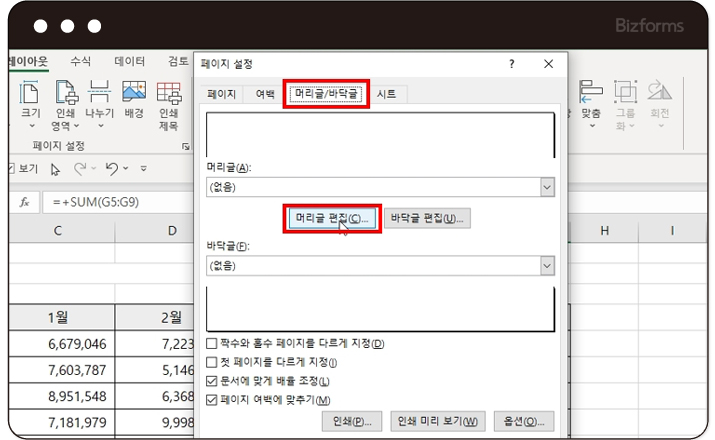This screenshot has height=440, width=715.
Task: Open quick access toolbar customize dropdown
Action: coord(144,169)
